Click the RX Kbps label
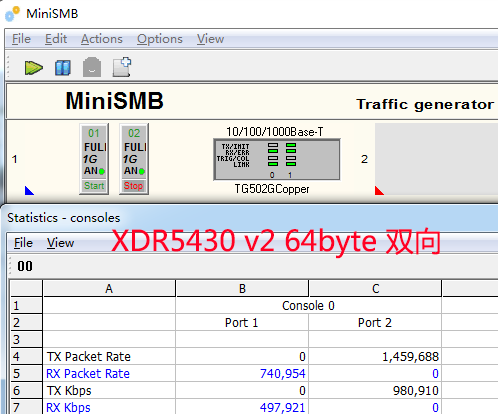This screenshot has width=498, height=414. [x=68, y=407]
